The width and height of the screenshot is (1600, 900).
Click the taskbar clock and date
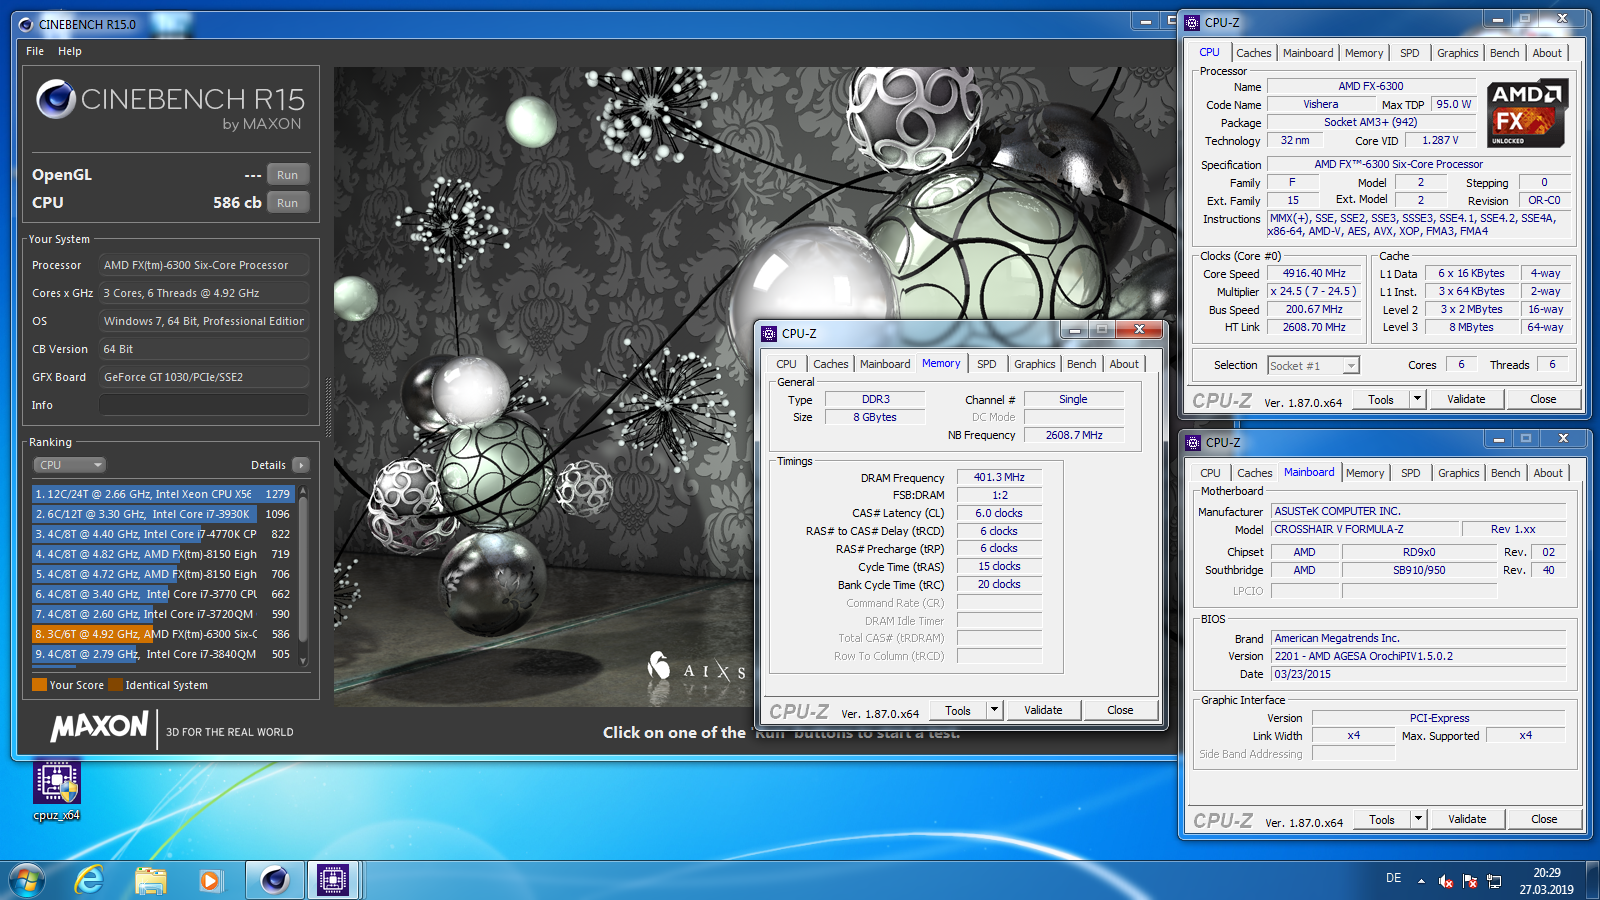pos(1547,880)
